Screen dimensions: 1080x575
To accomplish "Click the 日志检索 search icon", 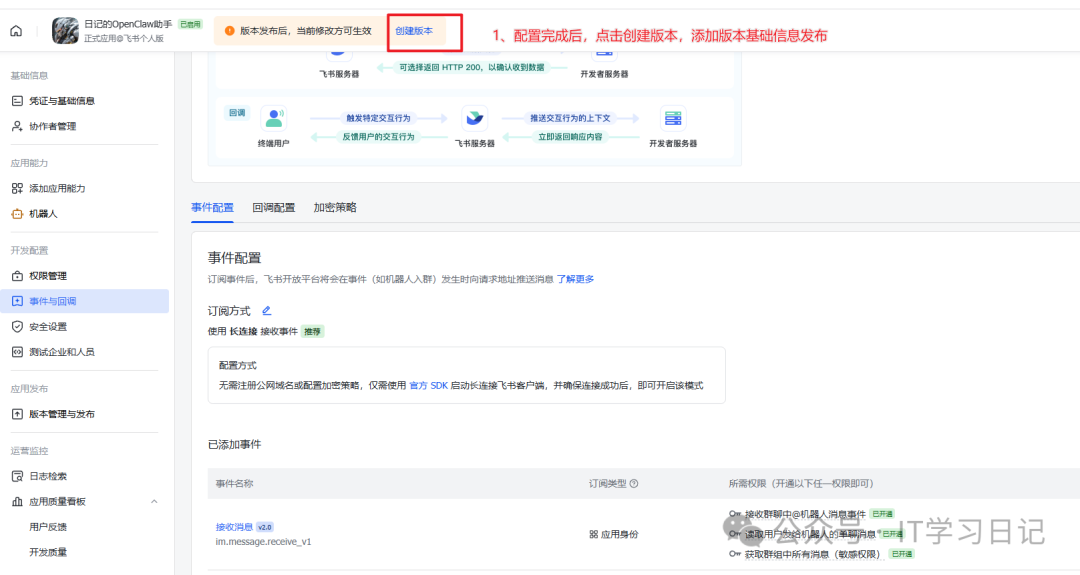I will (x=17, y=476).
